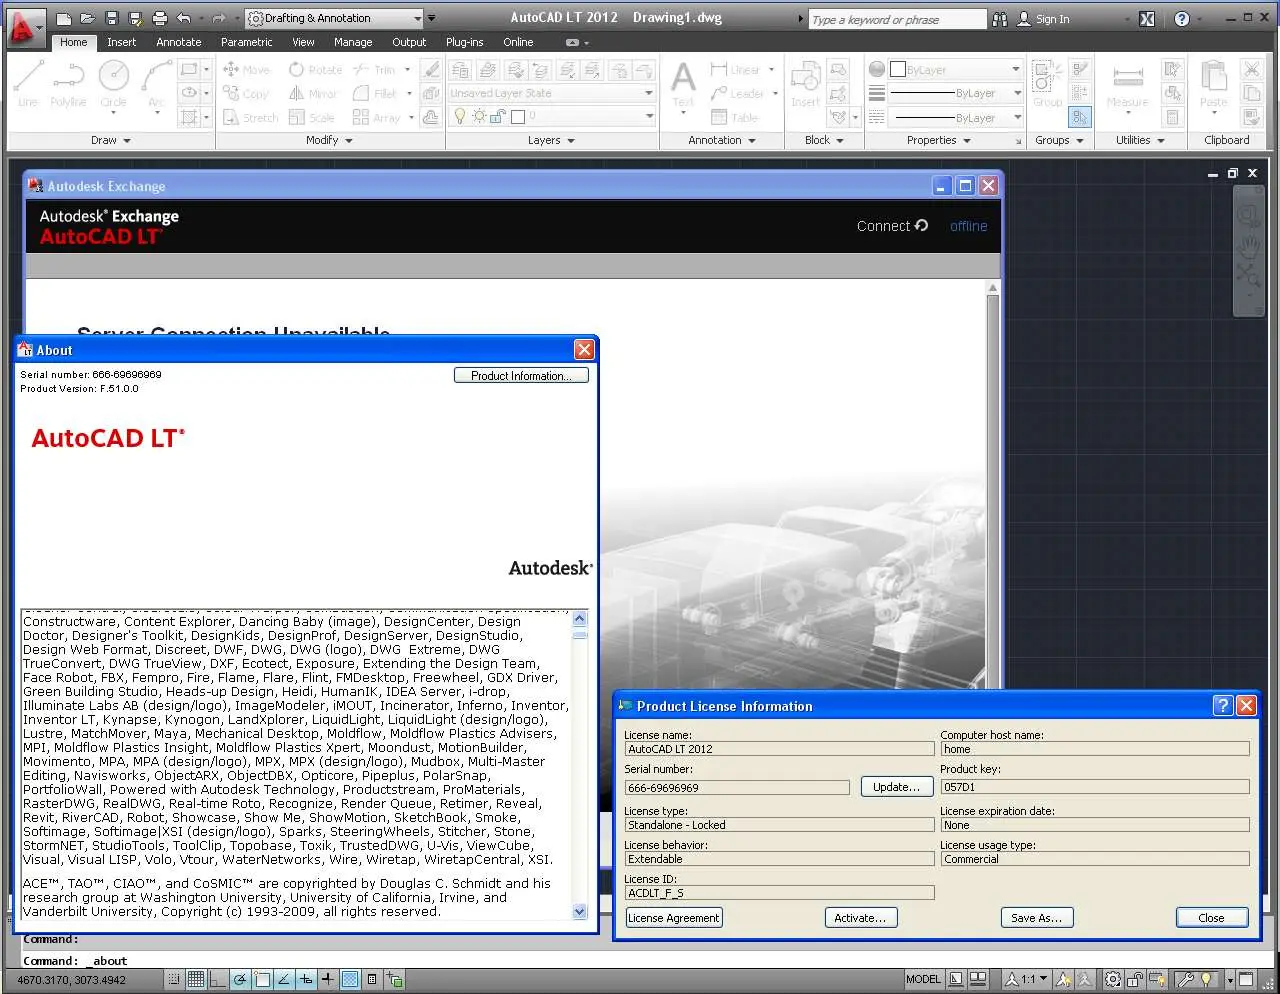Choose the Scale tool
This screenshot has width=1280, height=994.
click(x=311, y=117)
